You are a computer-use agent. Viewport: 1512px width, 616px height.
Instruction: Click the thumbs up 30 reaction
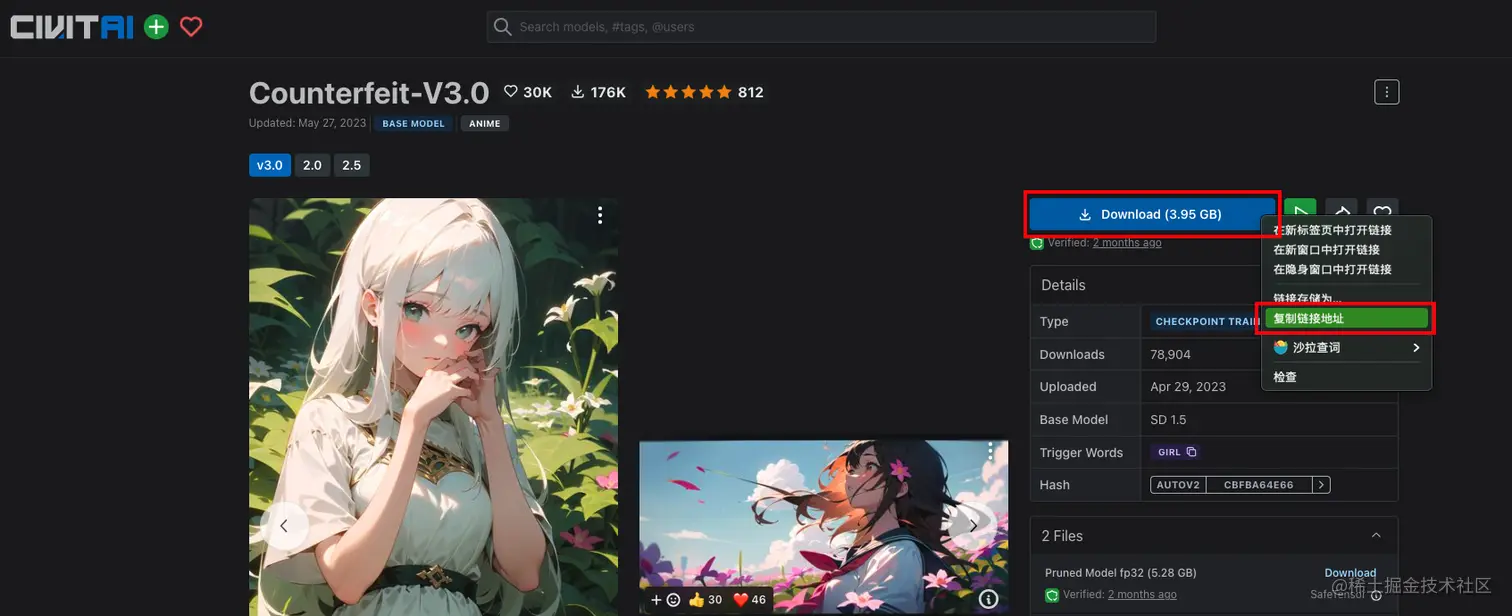pos(705,600)
